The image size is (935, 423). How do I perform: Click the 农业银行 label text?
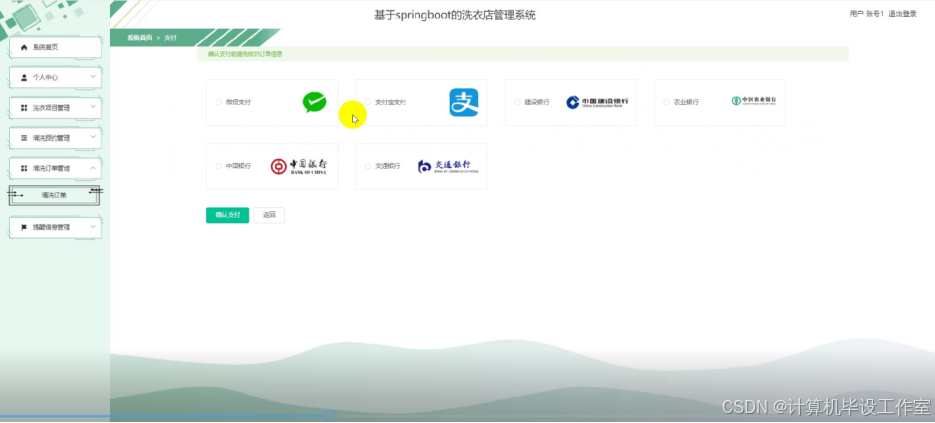pyautogui.click(x=686, y=102)
